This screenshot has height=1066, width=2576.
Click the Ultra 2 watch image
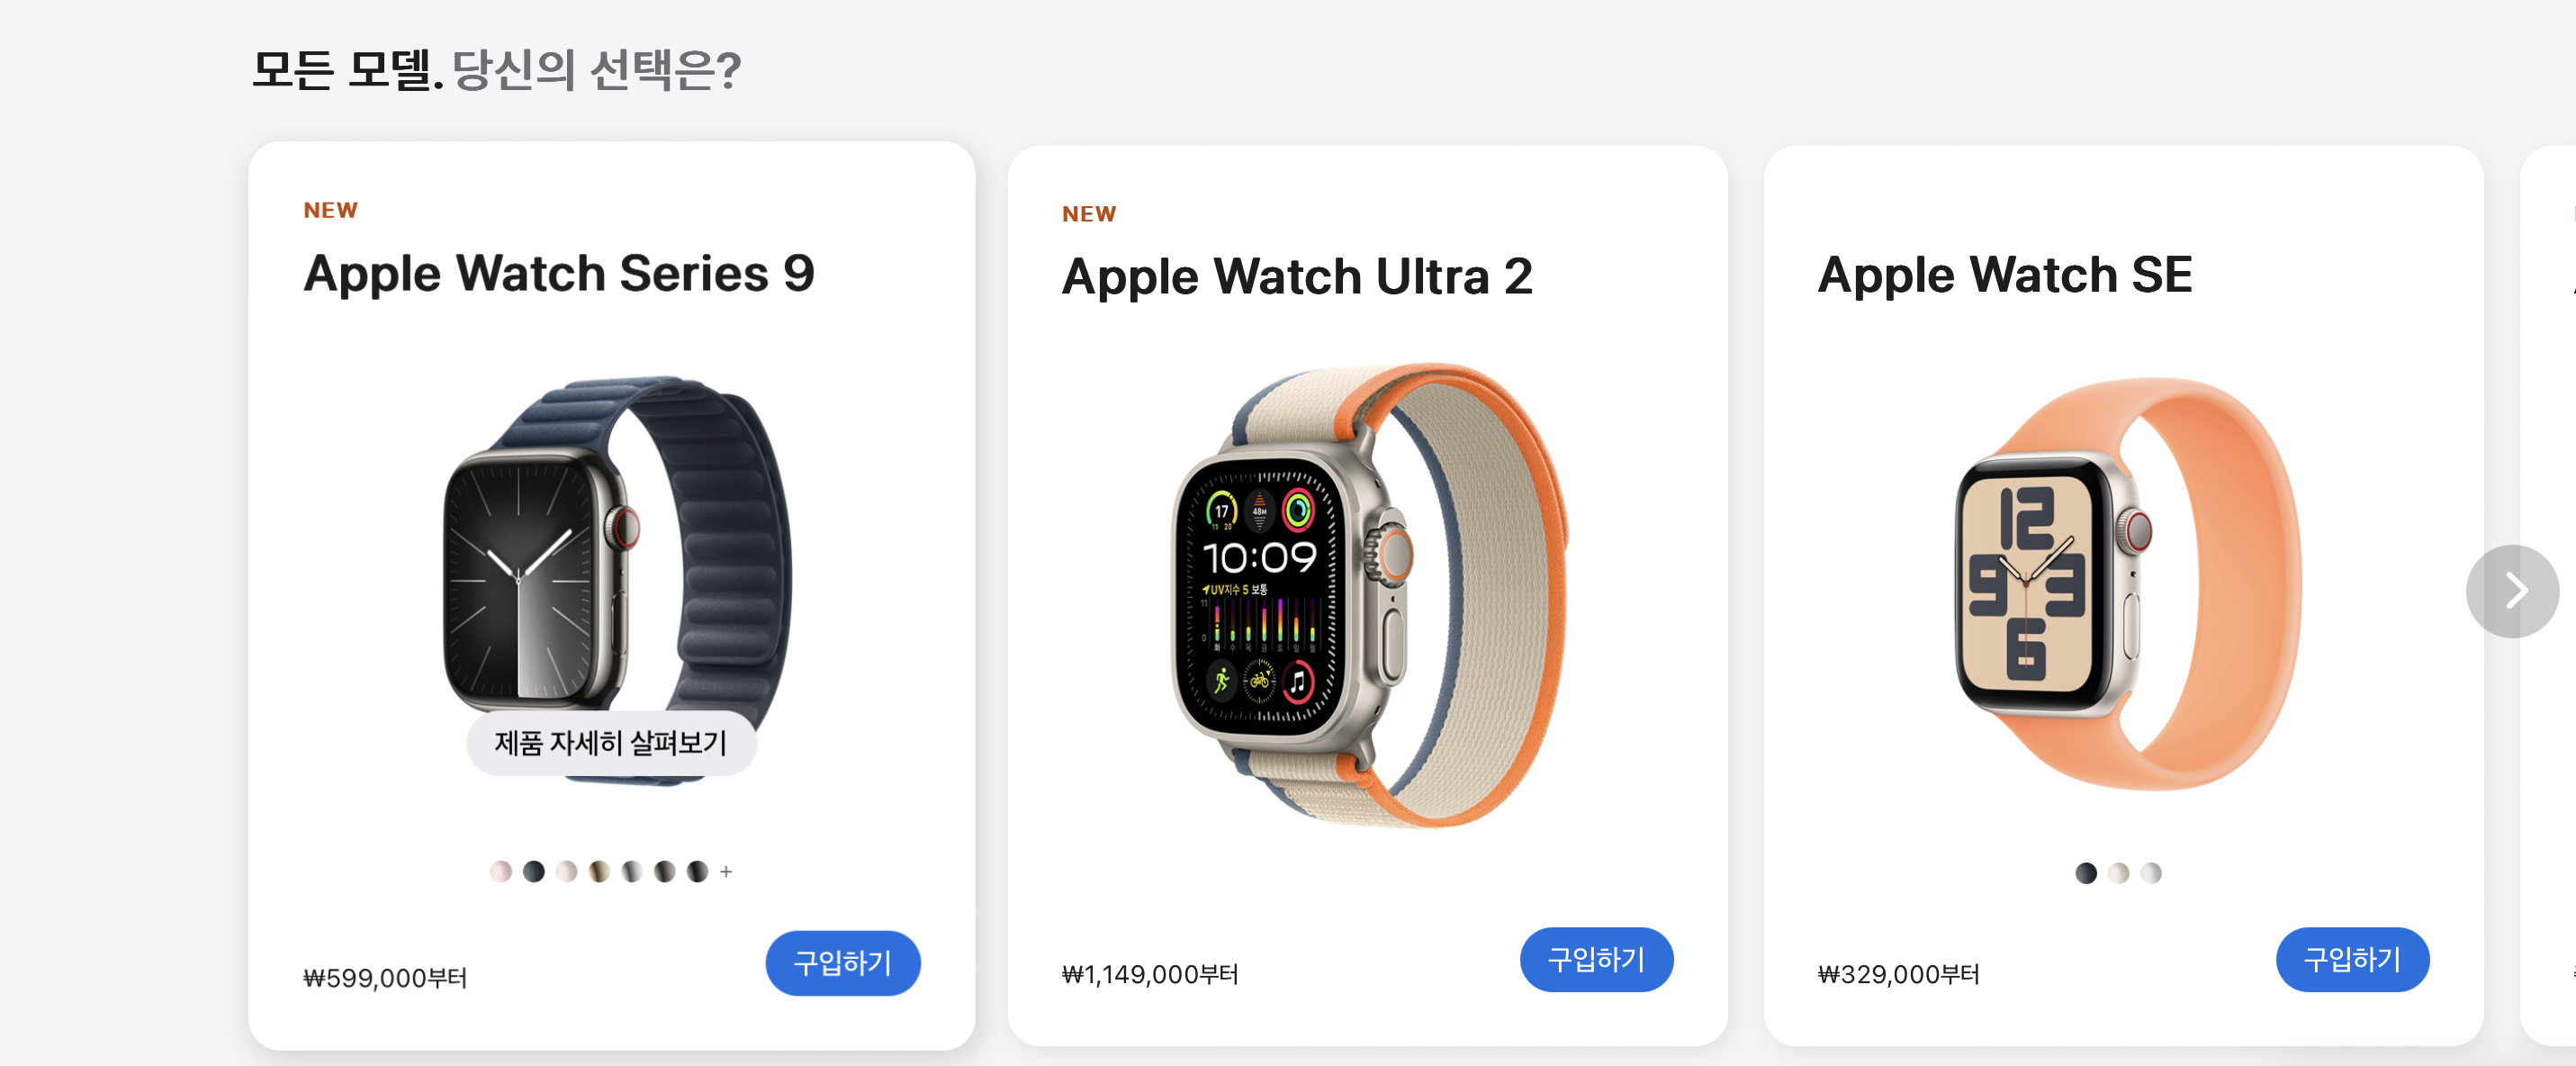click(x=1370, y=595)
